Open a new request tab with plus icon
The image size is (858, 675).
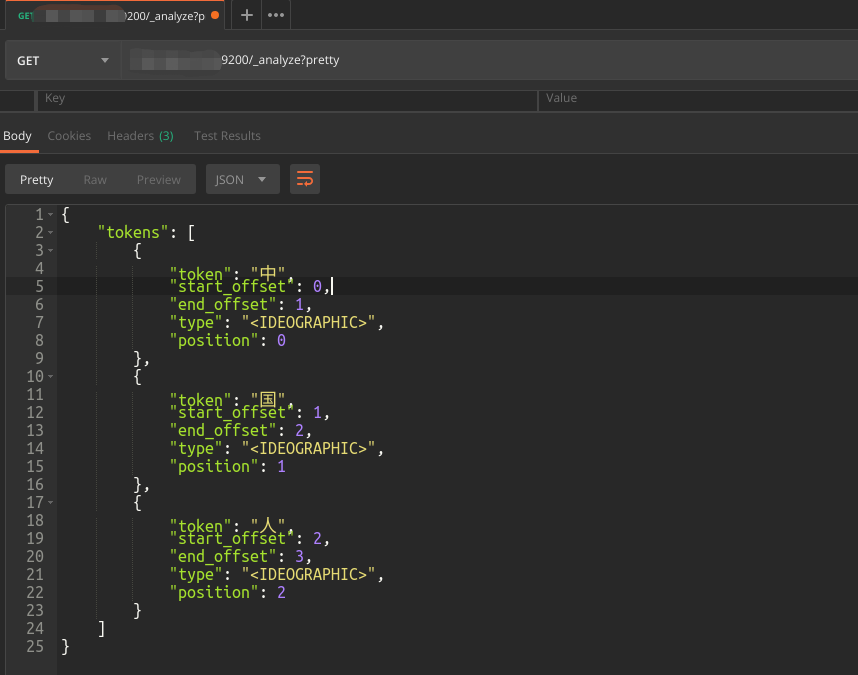click(247, 15)
